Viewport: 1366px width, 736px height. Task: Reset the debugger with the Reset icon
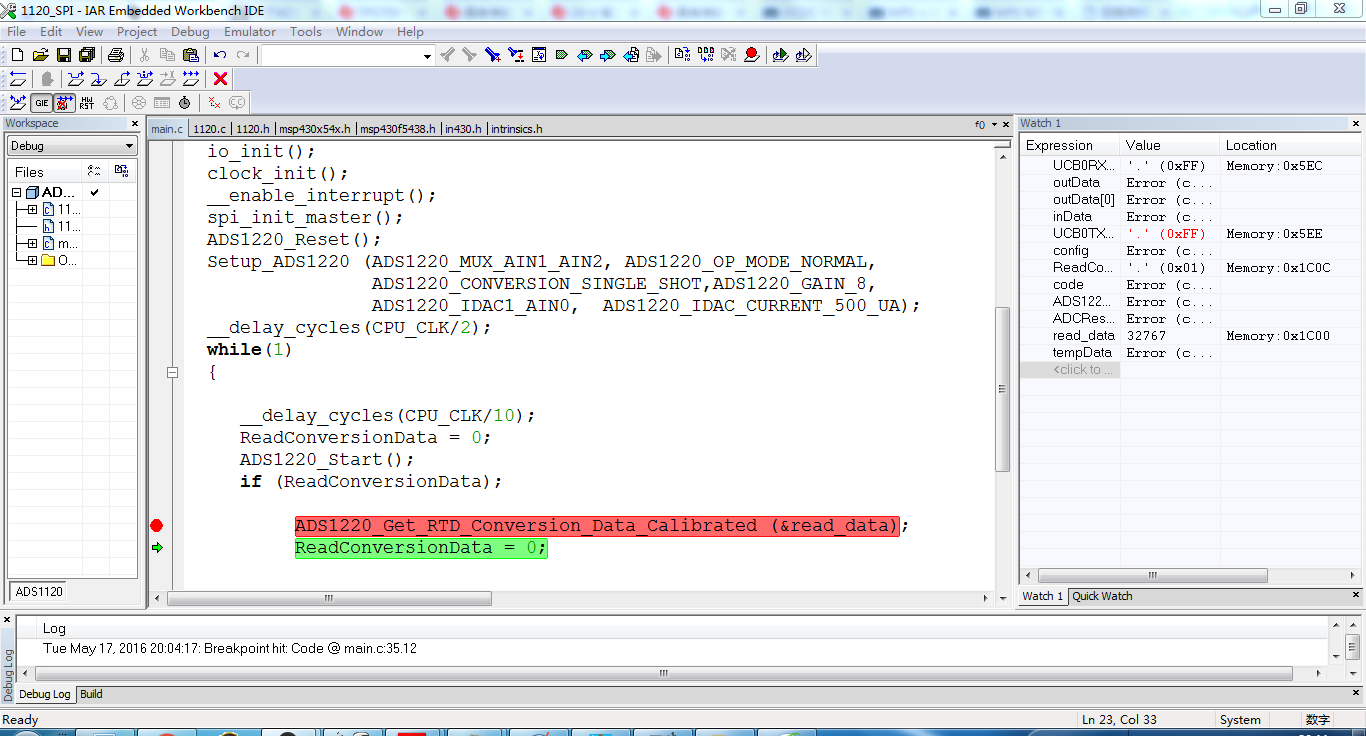(x=18, y=79)
